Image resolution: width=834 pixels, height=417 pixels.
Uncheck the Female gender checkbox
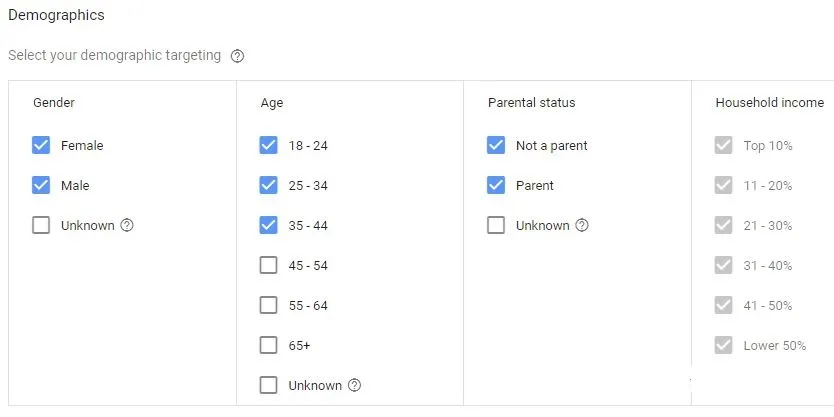(41, 145)
